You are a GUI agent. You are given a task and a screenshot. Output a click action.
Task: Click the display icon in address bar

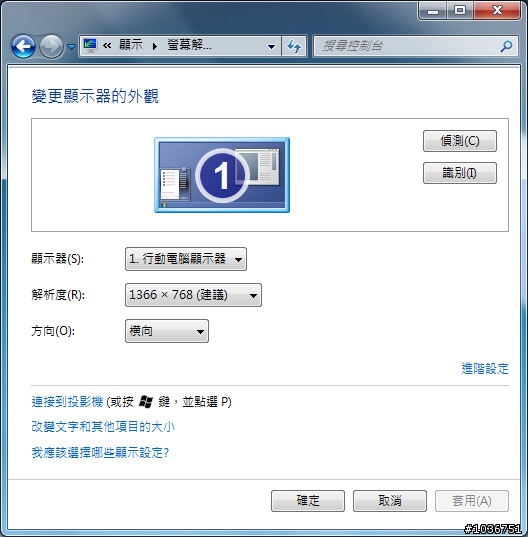(x=90, y=46)
